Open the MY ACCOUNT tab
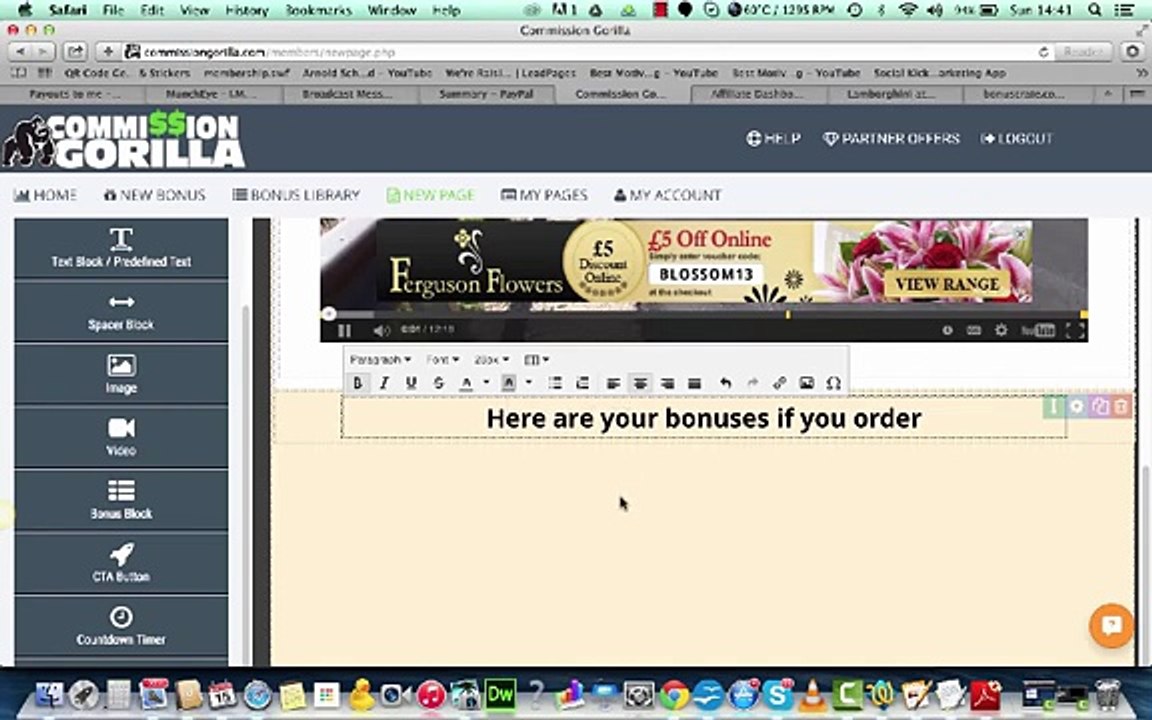 pyautogui.click(x=668, y=195)
